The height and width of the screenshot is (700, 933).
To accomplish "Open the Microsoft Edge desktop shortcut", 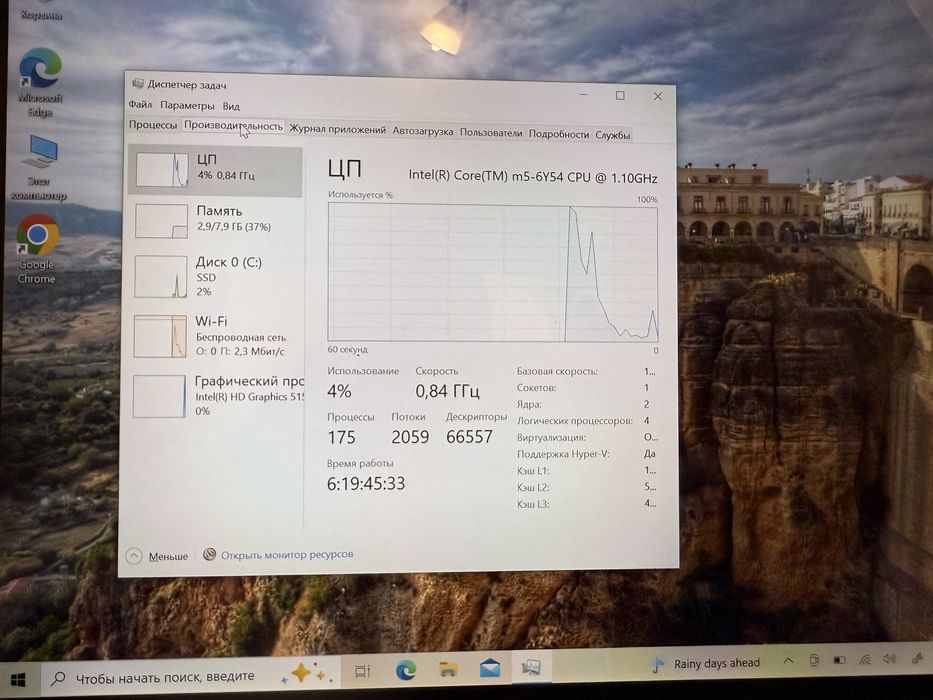I will coord(40,82).
